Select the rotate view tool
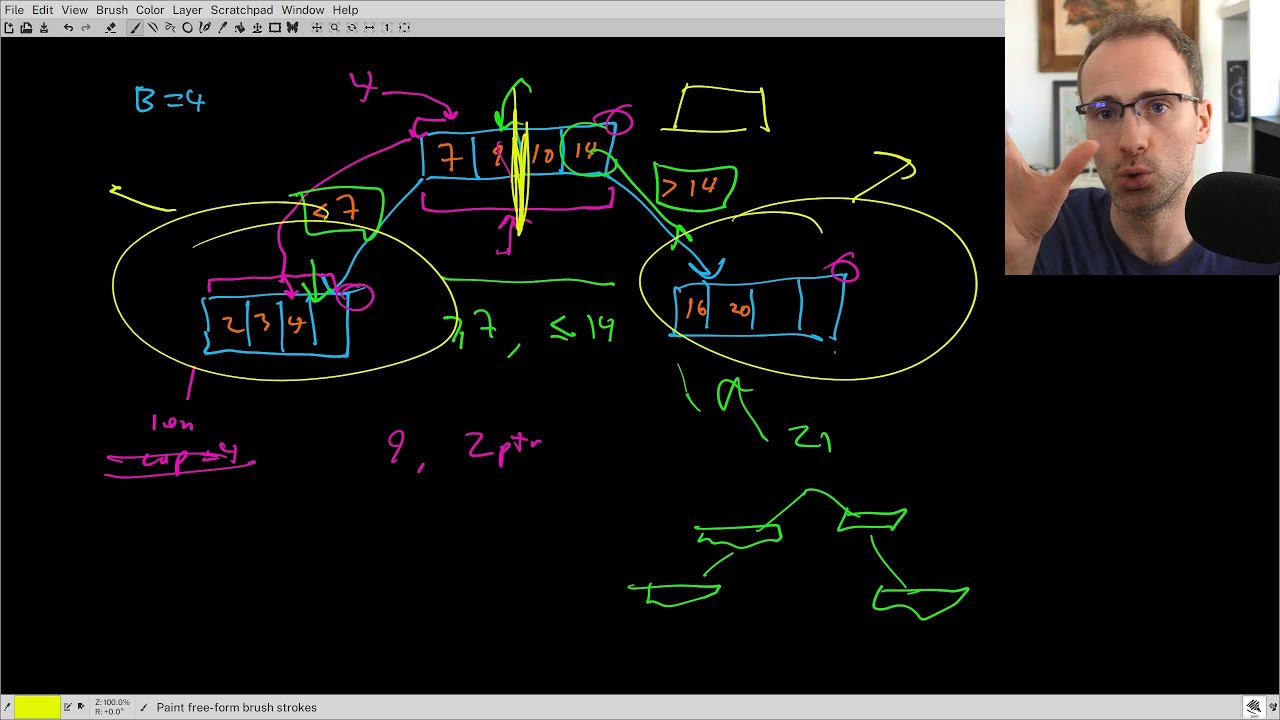 (x=352, y=28)
